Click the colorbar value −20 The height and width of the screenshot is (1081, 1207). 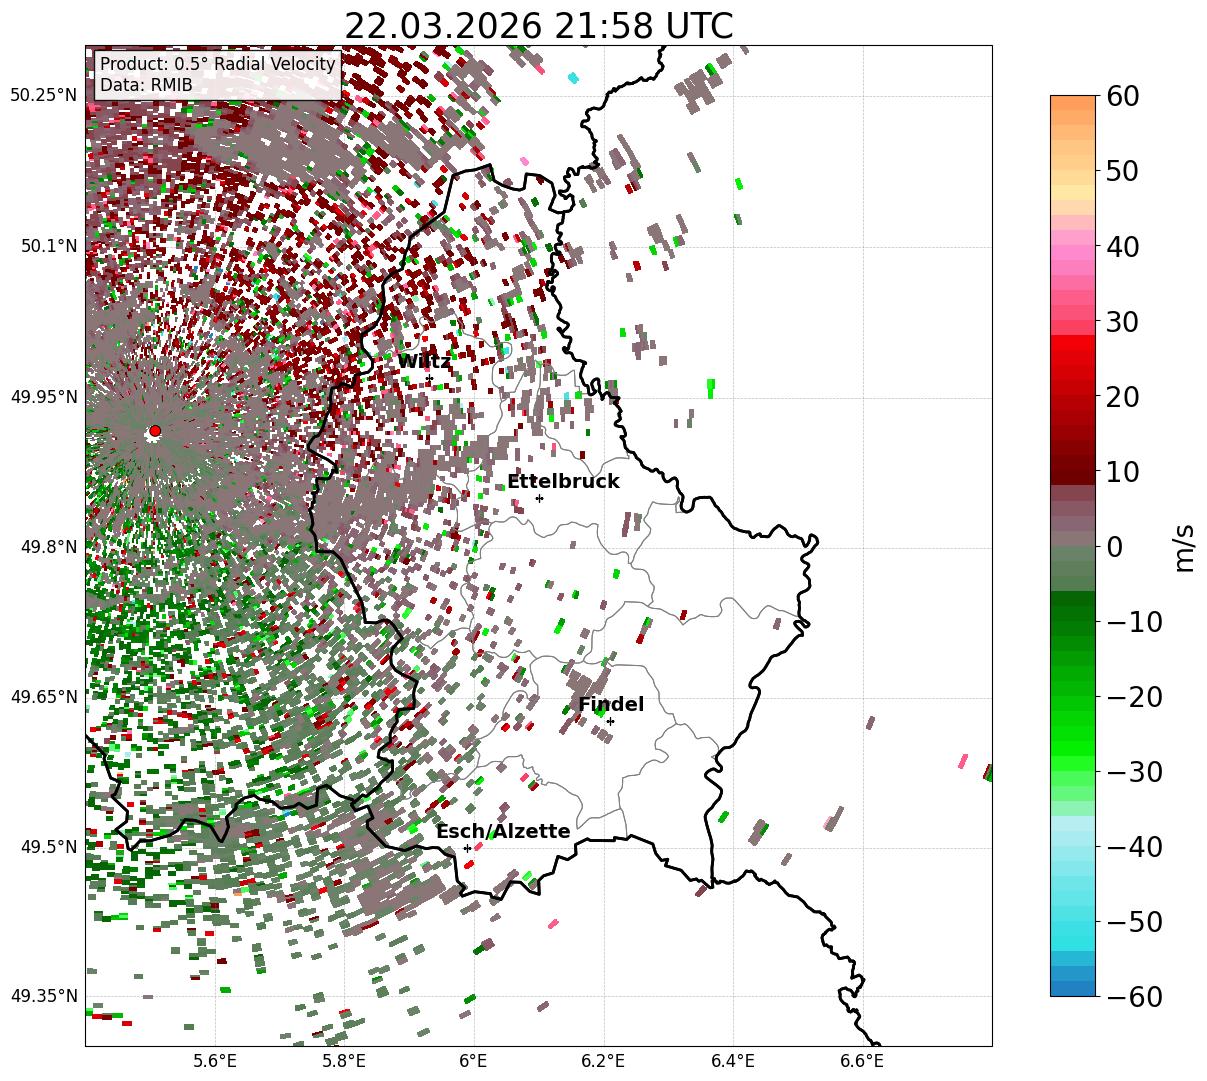[x=1134, y=697]
